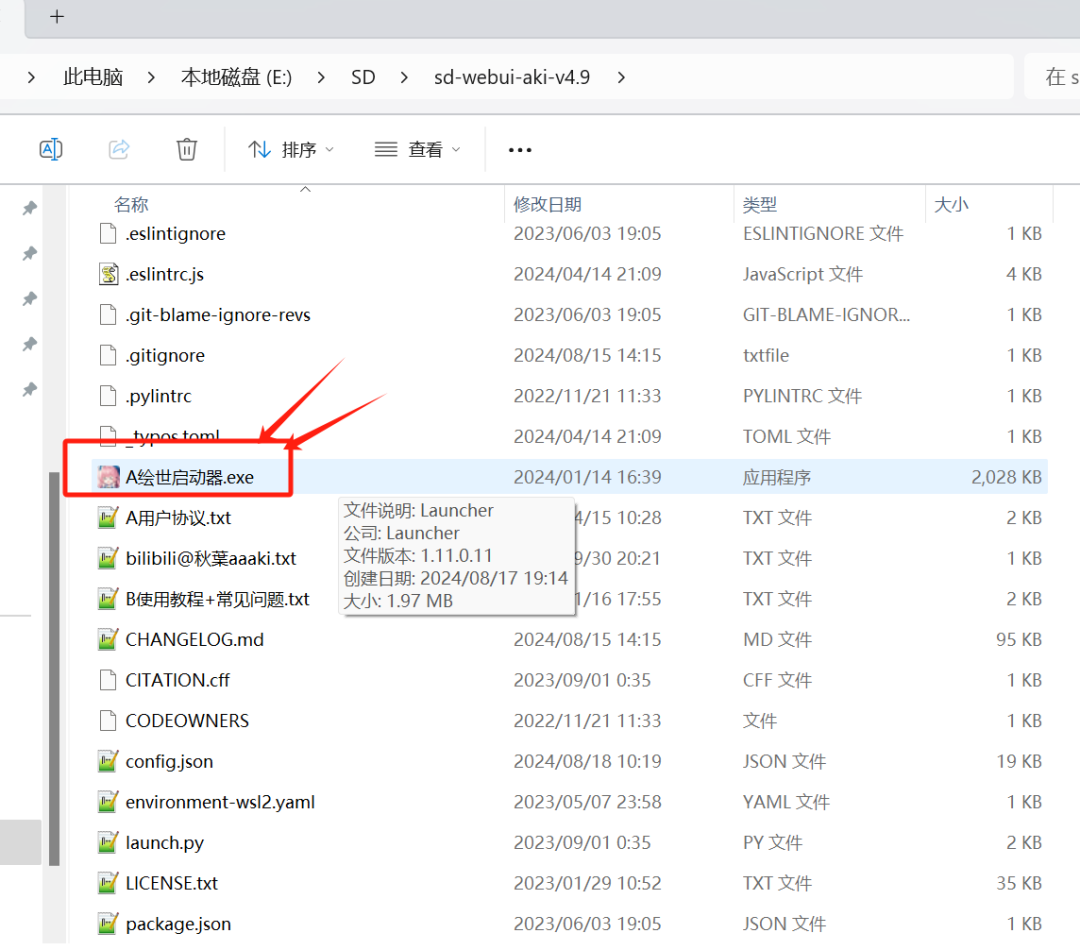This screenshot has width=1080, height=950.
Task: Click file name .eslintrc.js
Action: 165,274
